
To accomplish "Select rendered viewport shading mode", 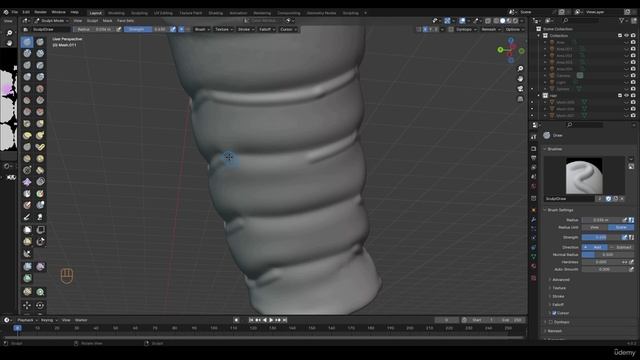I will coord(516,21).
